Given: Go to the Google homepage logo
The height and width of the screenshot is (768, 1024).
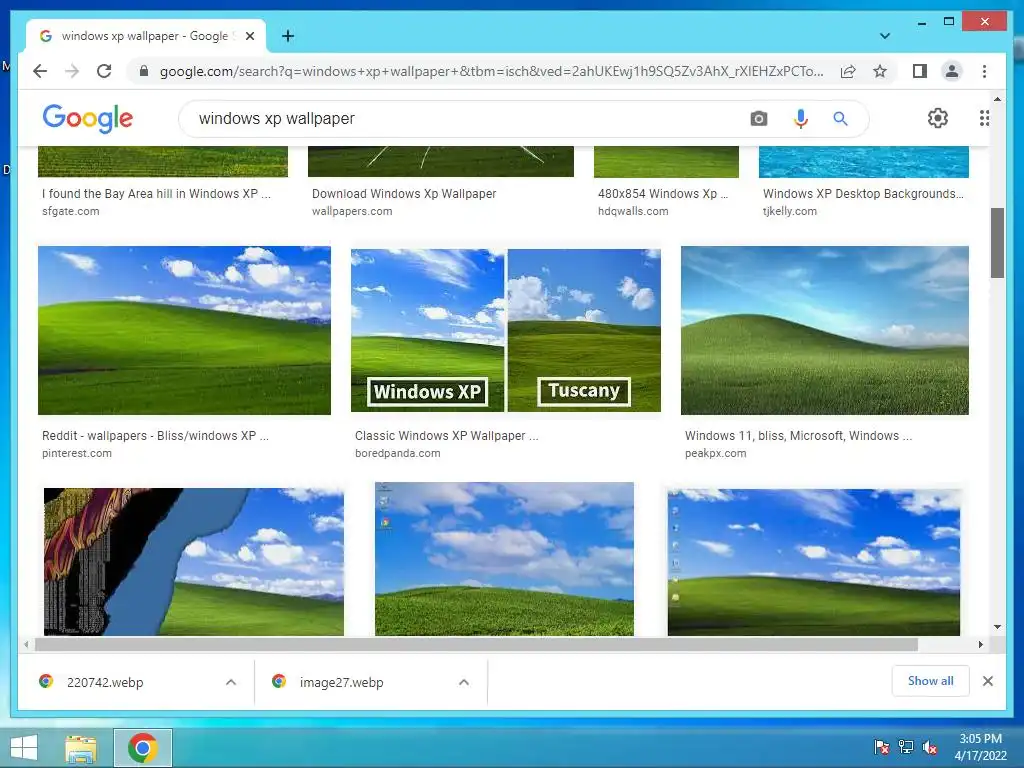Looking at the screenshot, I should [88, 119].
